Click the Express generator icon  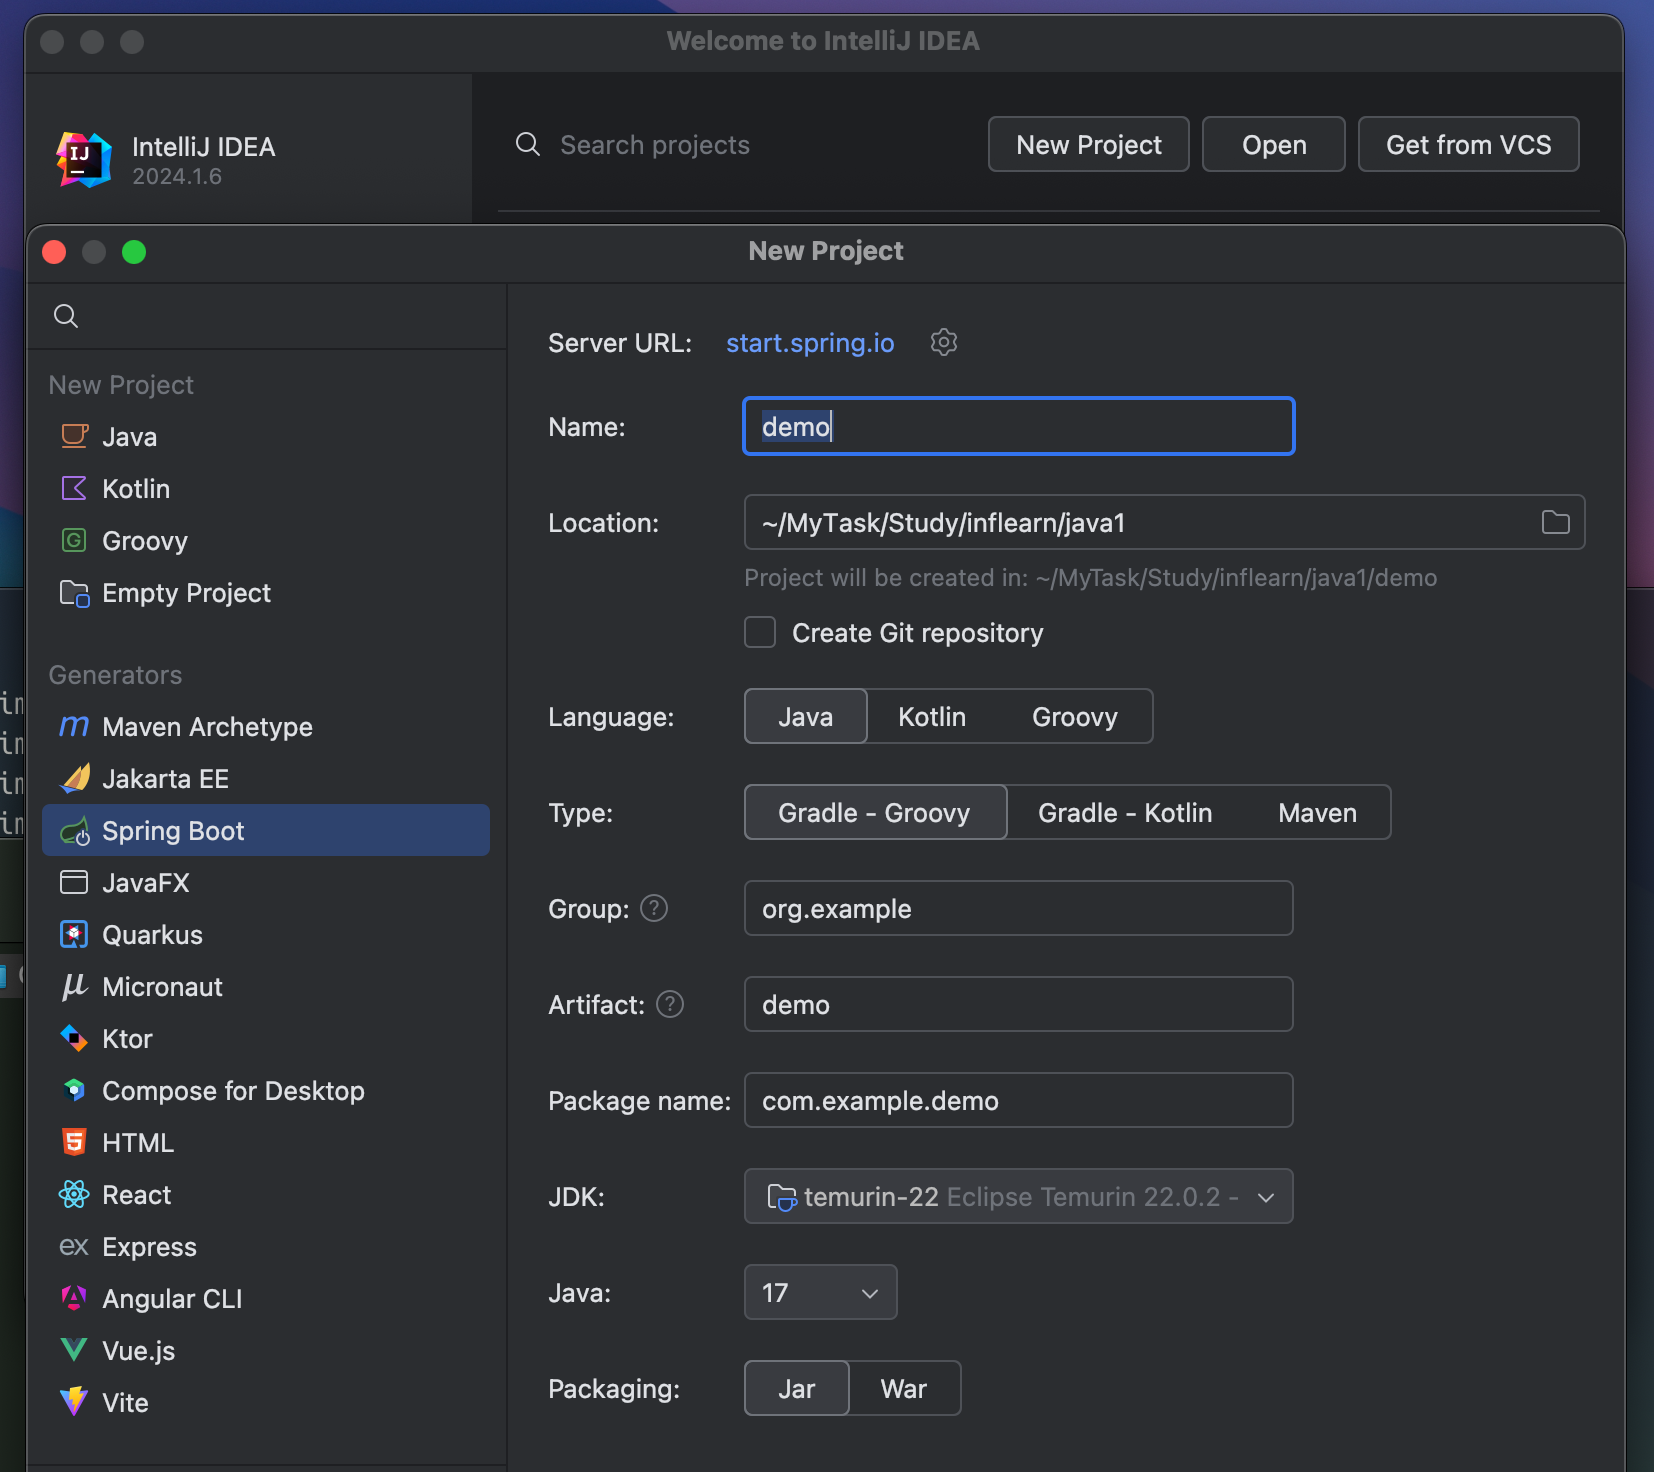(x=75, y=1246)
